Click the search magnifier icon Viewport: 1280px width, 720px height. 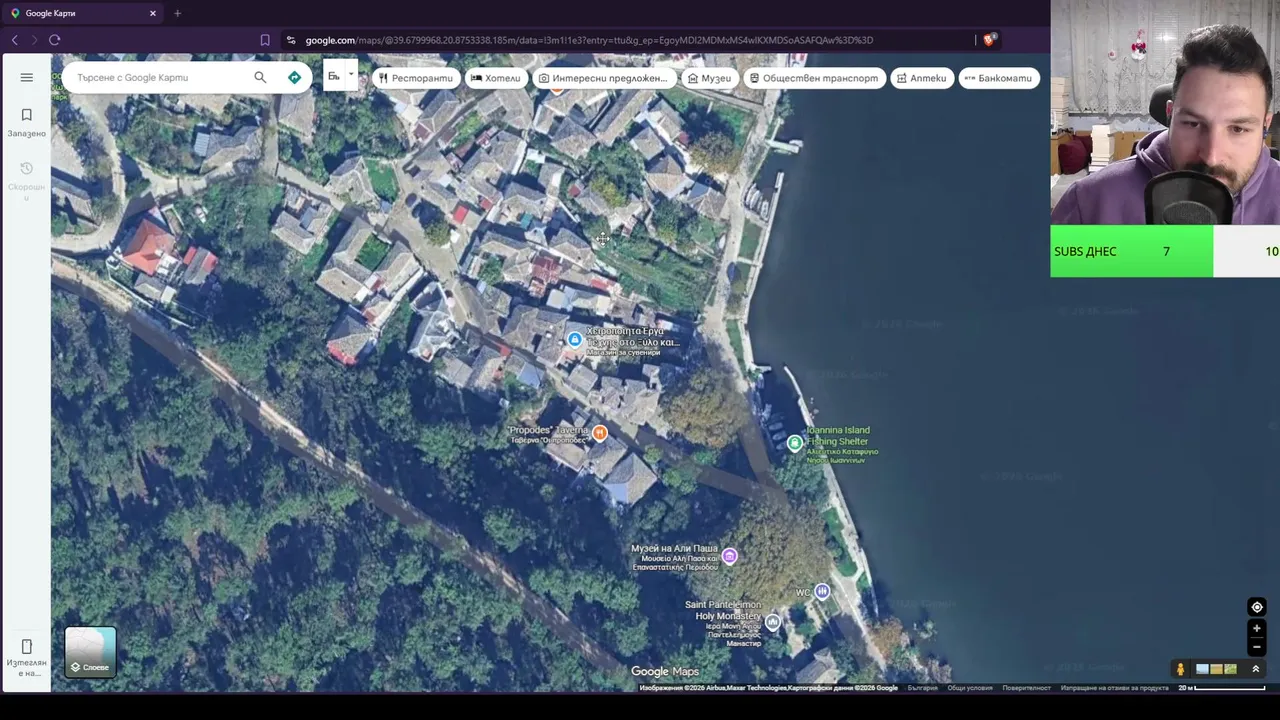[260, 77]
